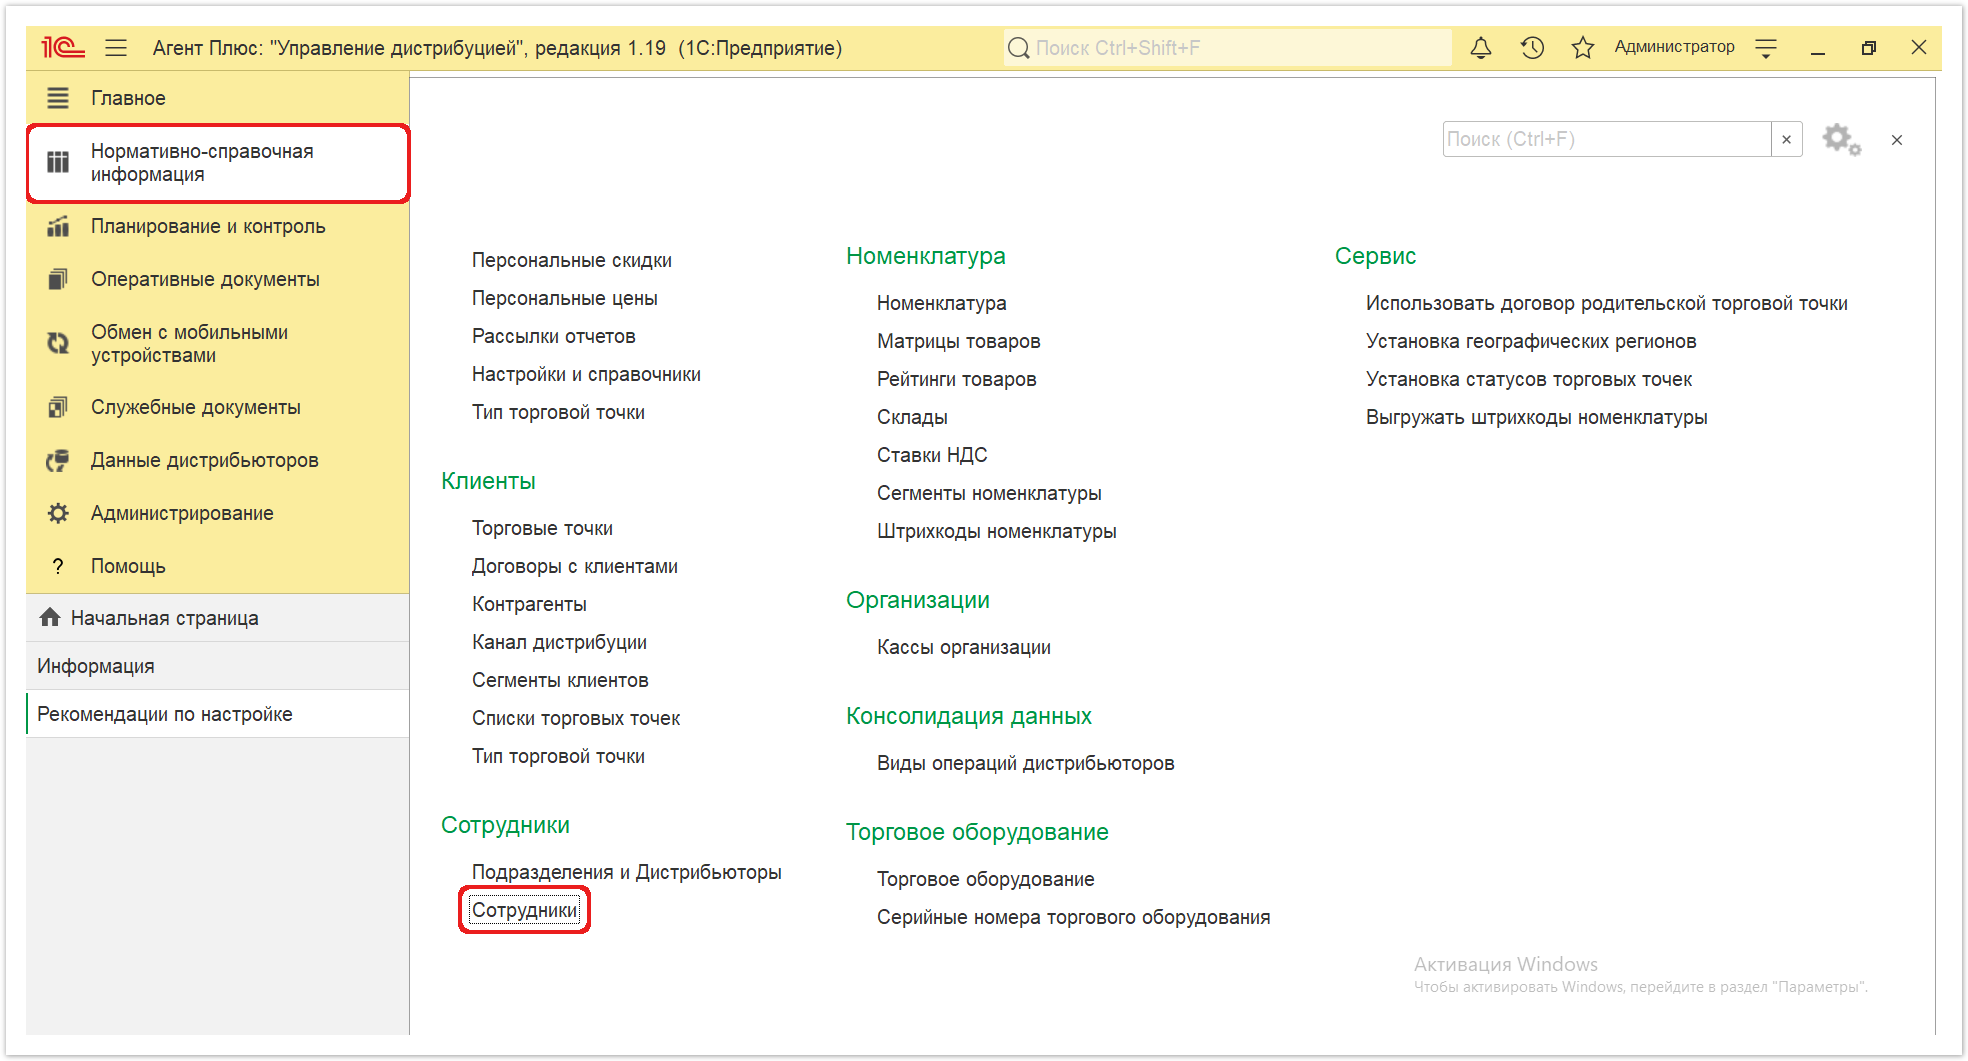
Task: Click into global search field Ctrl+Shift+F
Action: pos(1228,48)
